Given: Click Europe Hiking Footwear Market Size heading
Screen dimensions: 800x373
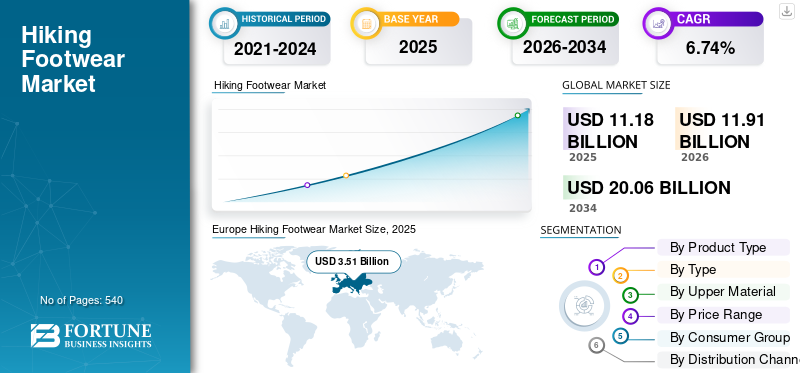Looking at the screenshot, I should pyautogui.click(x=314, y=229).
